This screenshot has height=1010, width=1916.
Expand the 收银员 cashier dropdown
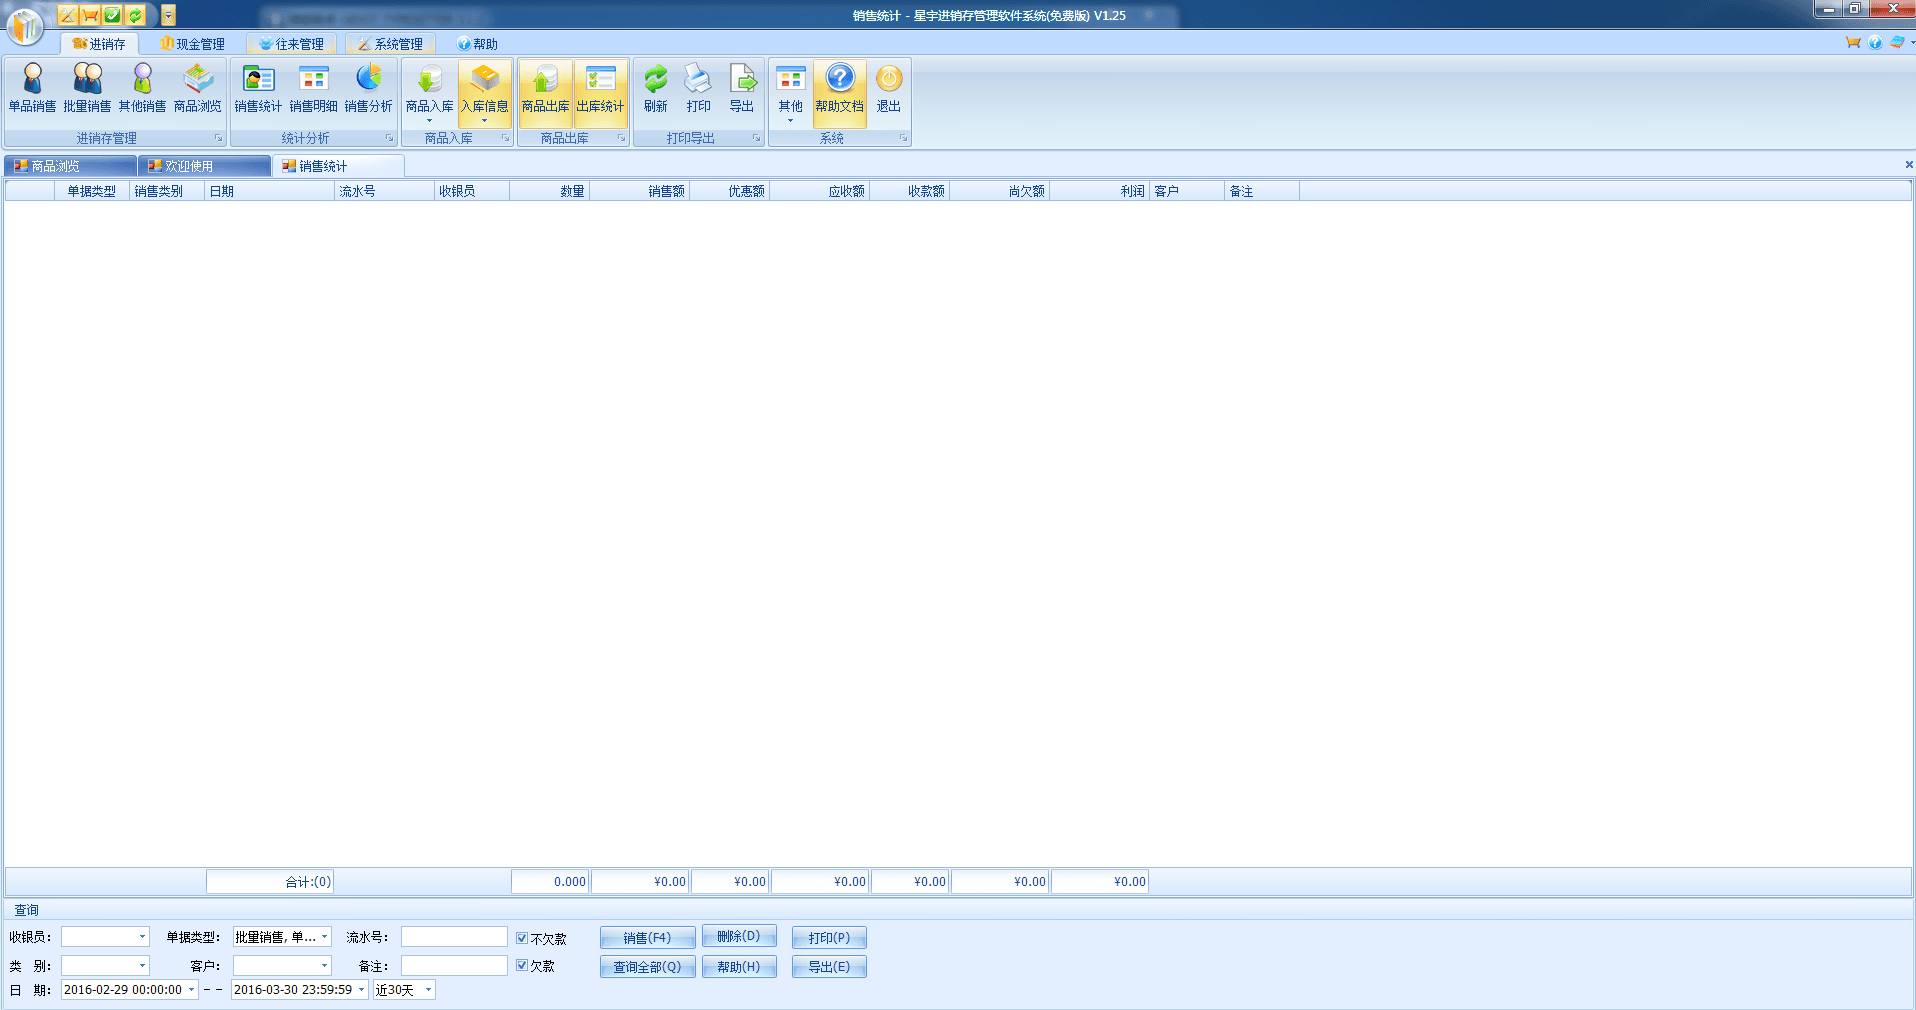[x=142, y=937]
